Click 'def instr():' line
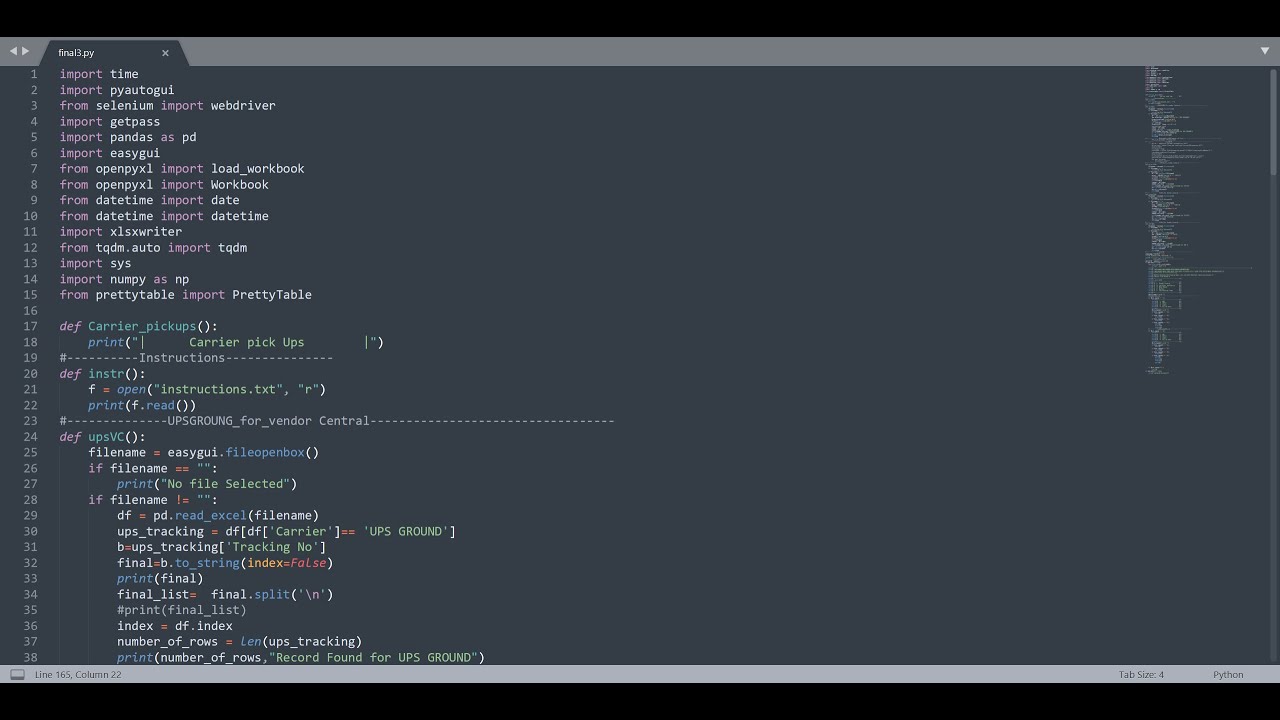 [103, 373]
